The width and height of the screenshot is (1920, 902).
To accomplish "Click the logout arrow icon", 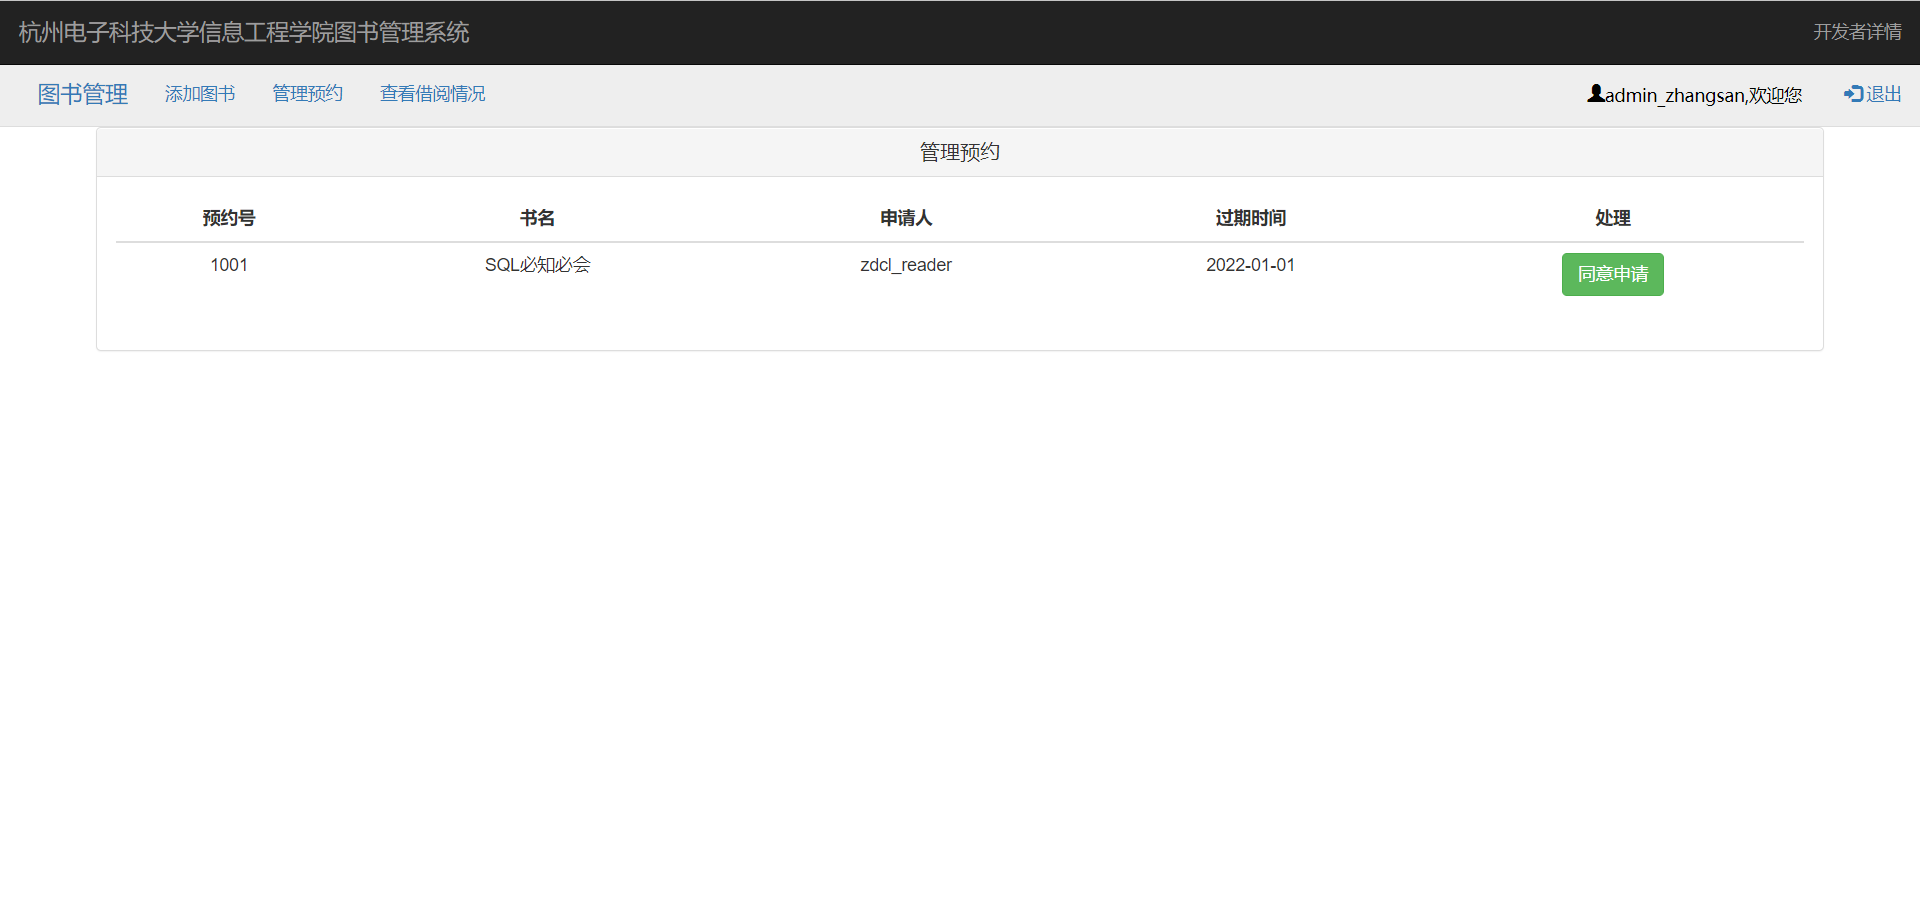I will click(1854, 93).
